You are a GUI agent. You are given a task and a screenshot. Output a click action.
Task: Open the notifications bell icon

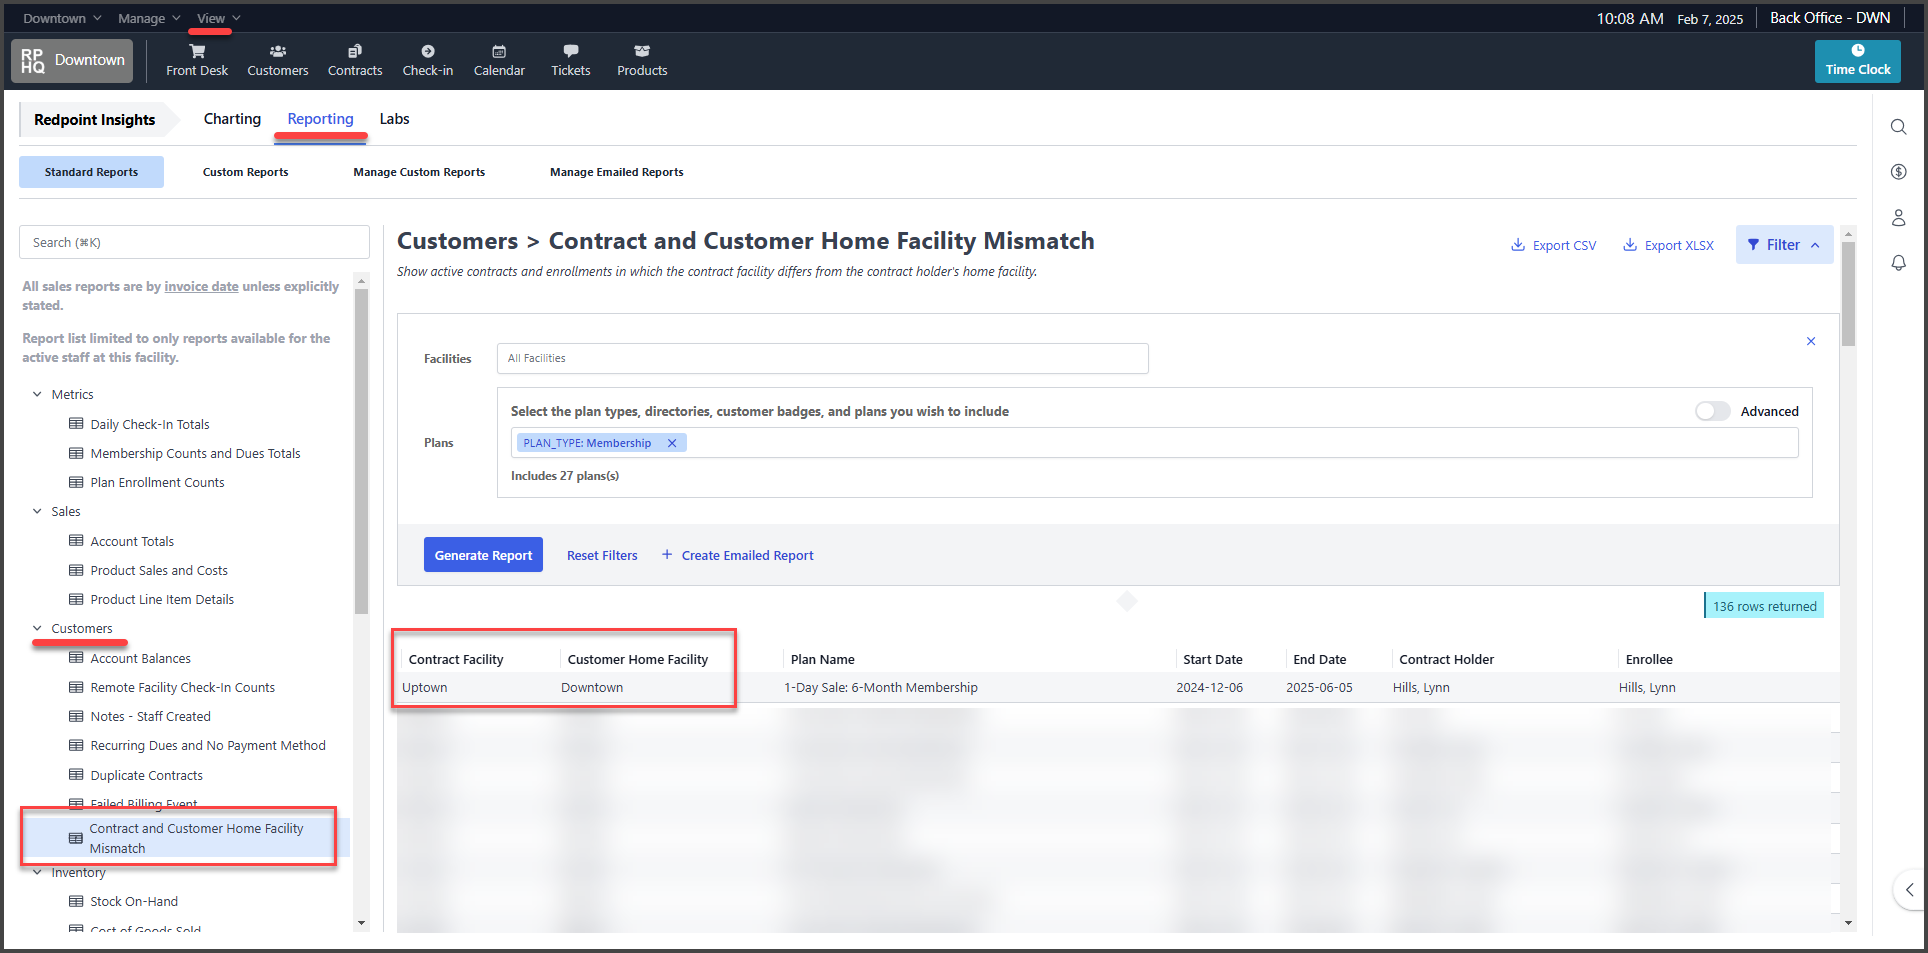coord(1898,263)
